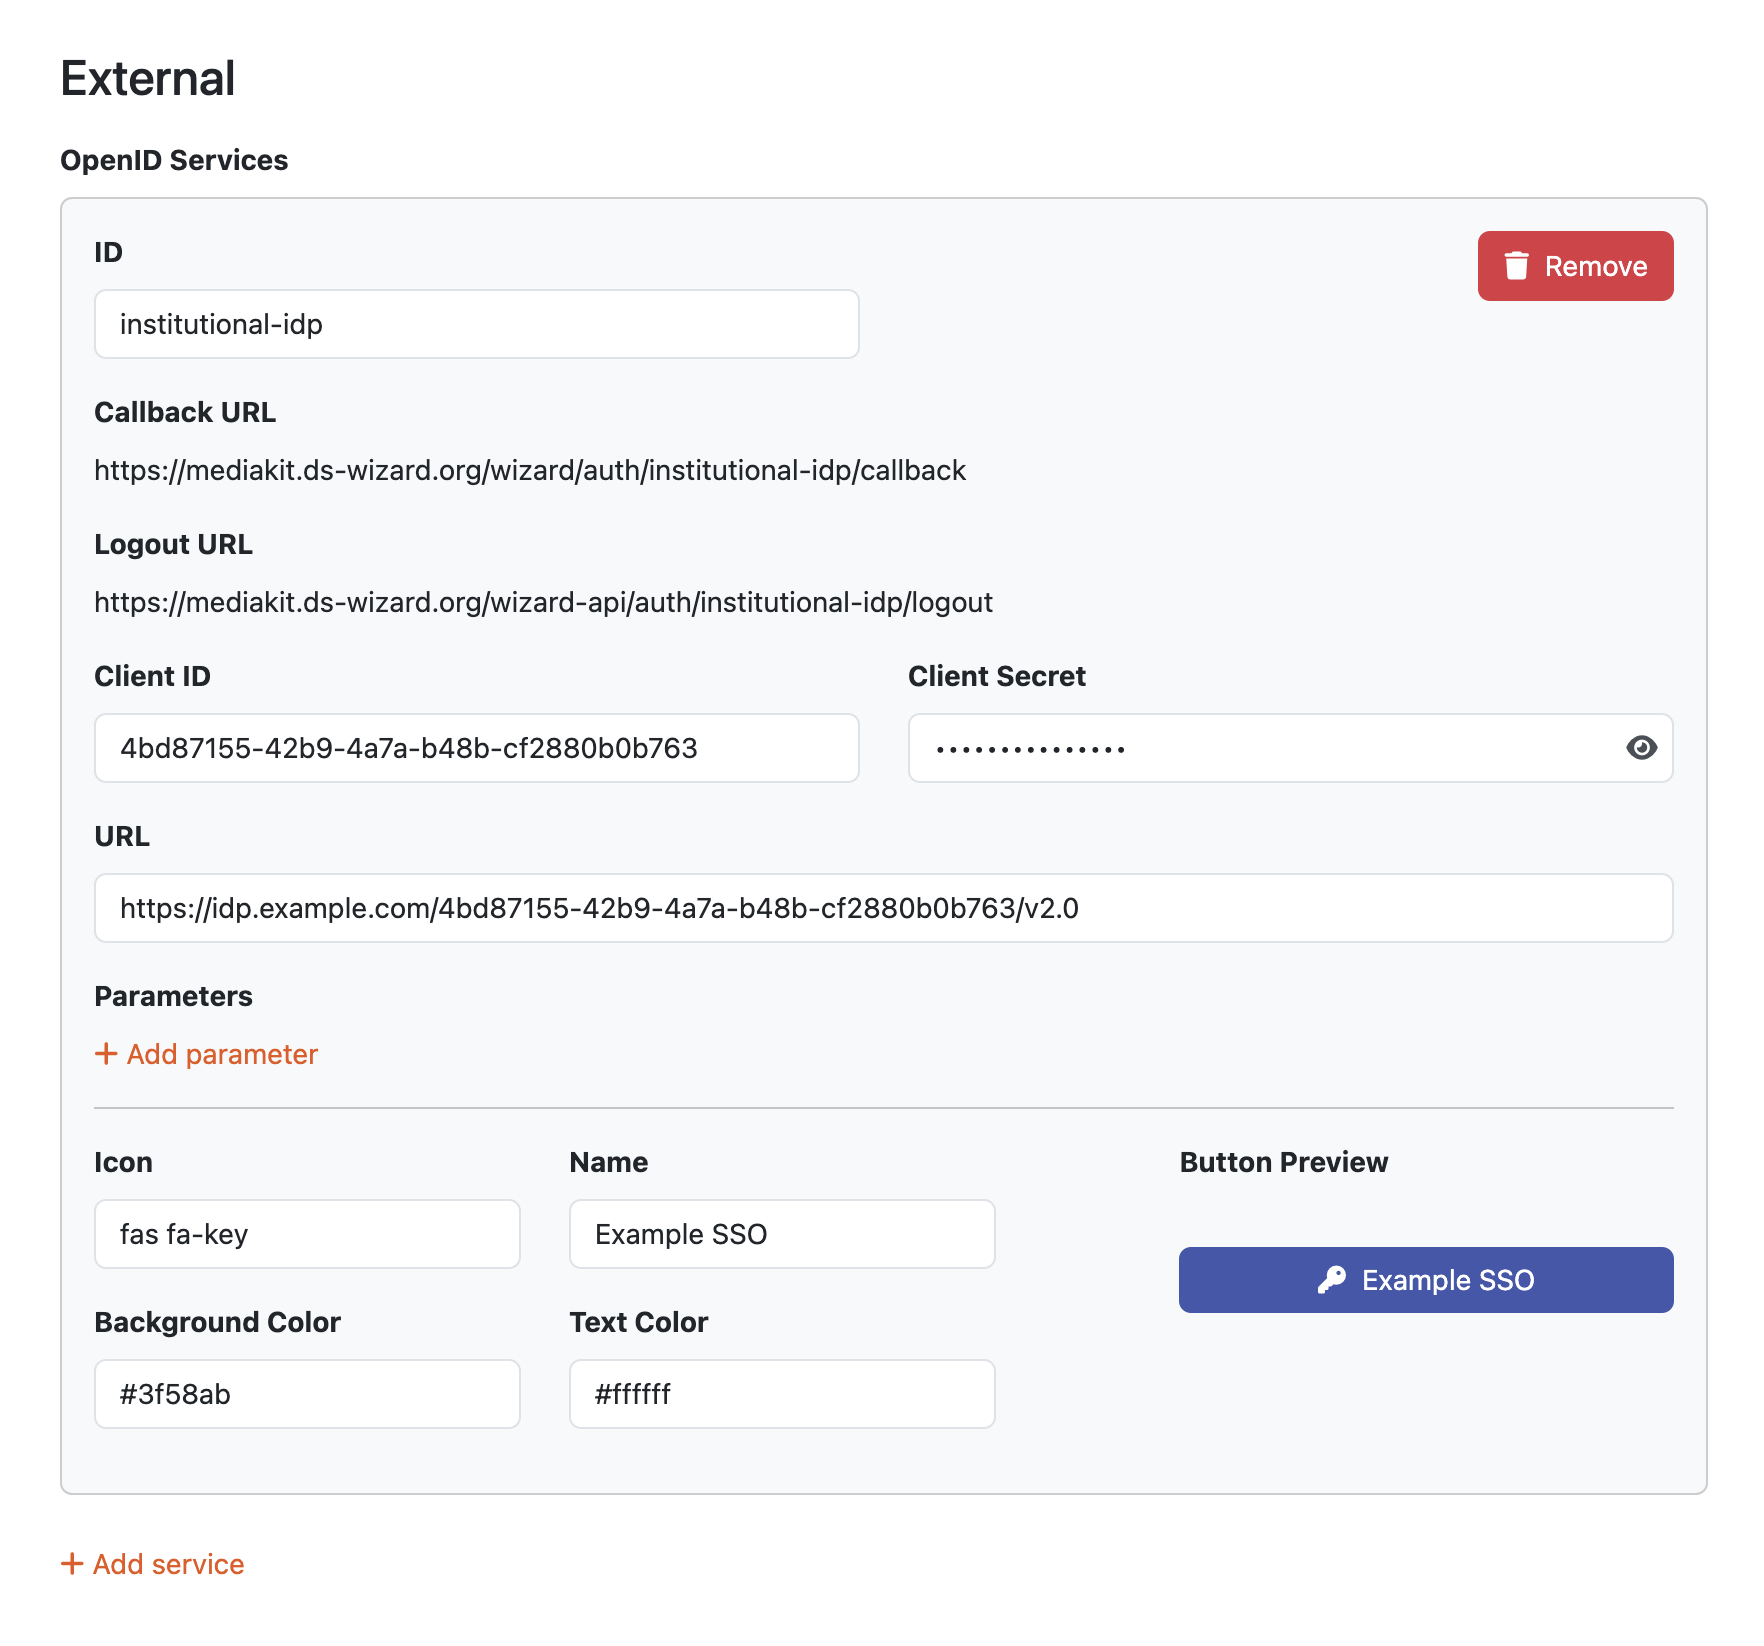Click into the Client ID input
The height and width of the screenshot is (1646, 1764).
pyautogui.click(x=477, y=748)
